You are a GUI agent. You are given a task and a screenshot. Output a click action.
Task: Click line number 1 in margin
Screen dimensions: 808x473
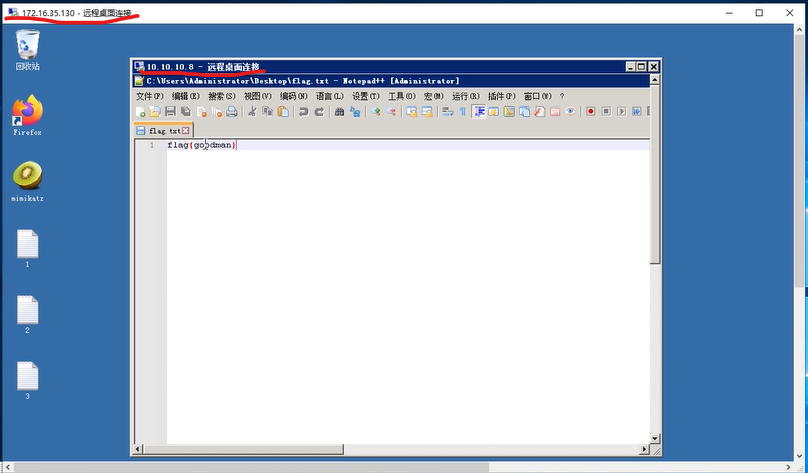pos(152,145)
